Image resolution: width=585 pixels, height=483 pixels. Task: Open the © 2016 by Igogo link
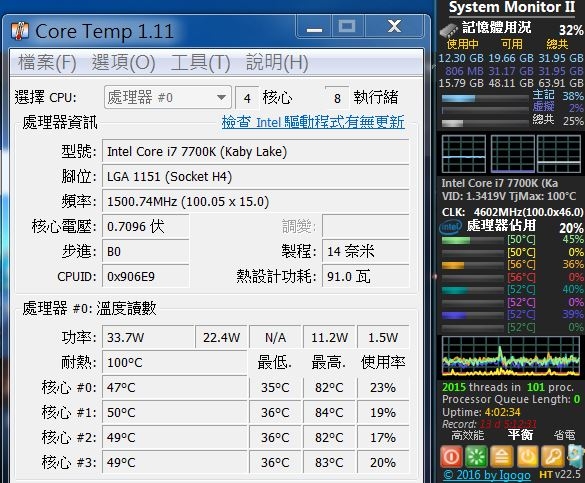tap(487, 475)
